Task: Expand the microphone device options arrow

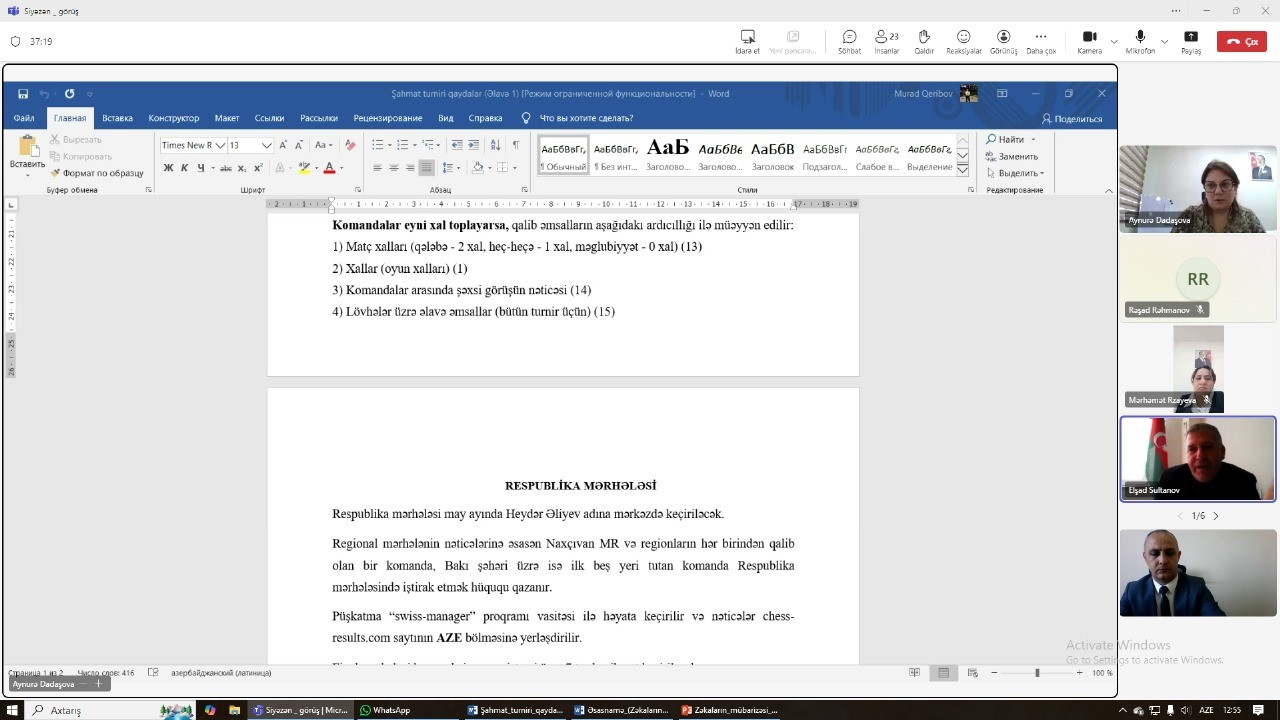Action: [x=1164, y=42]
